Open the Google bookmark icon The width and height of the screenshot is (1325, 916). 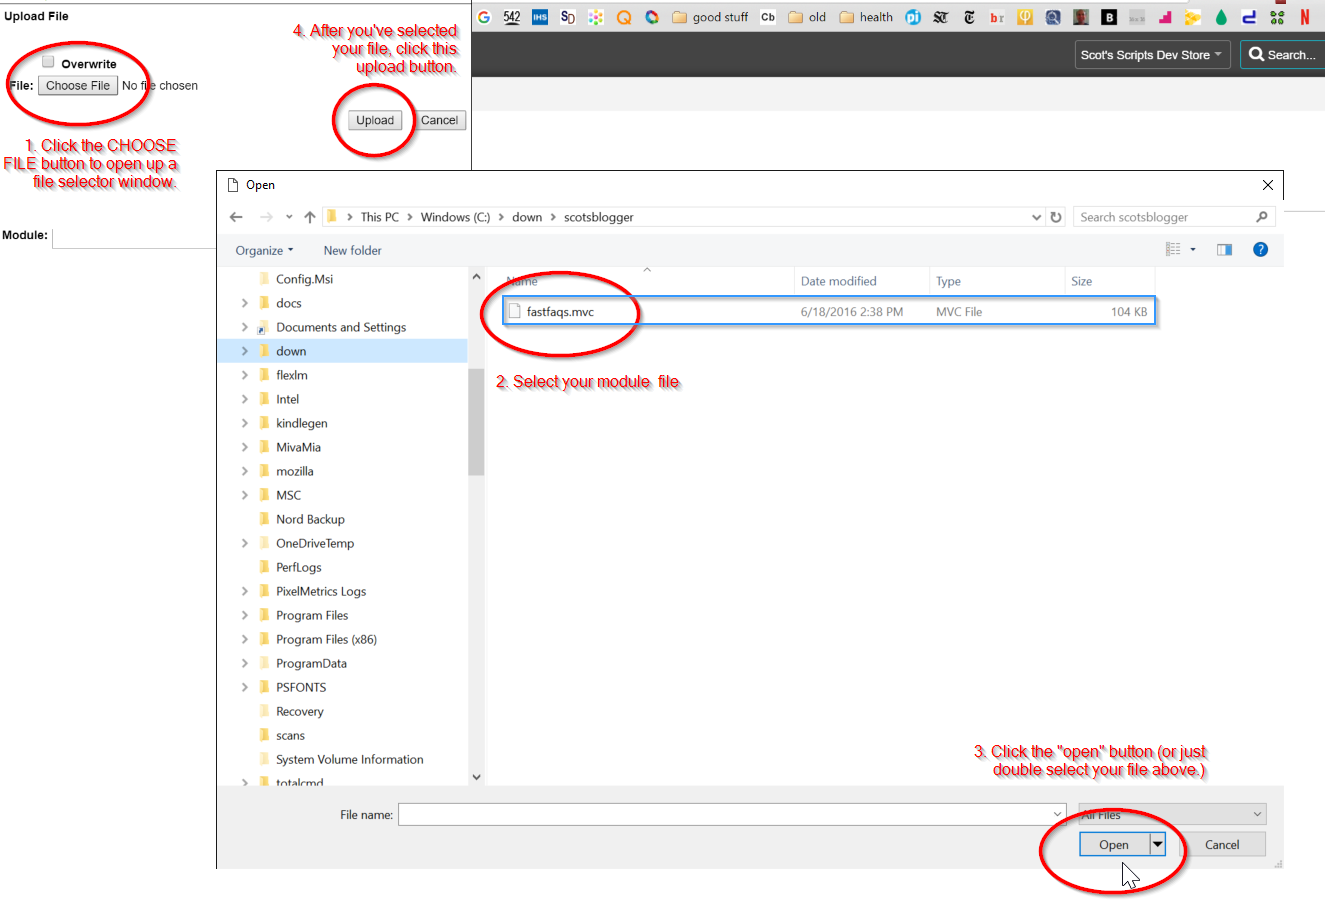pos(484,17)
